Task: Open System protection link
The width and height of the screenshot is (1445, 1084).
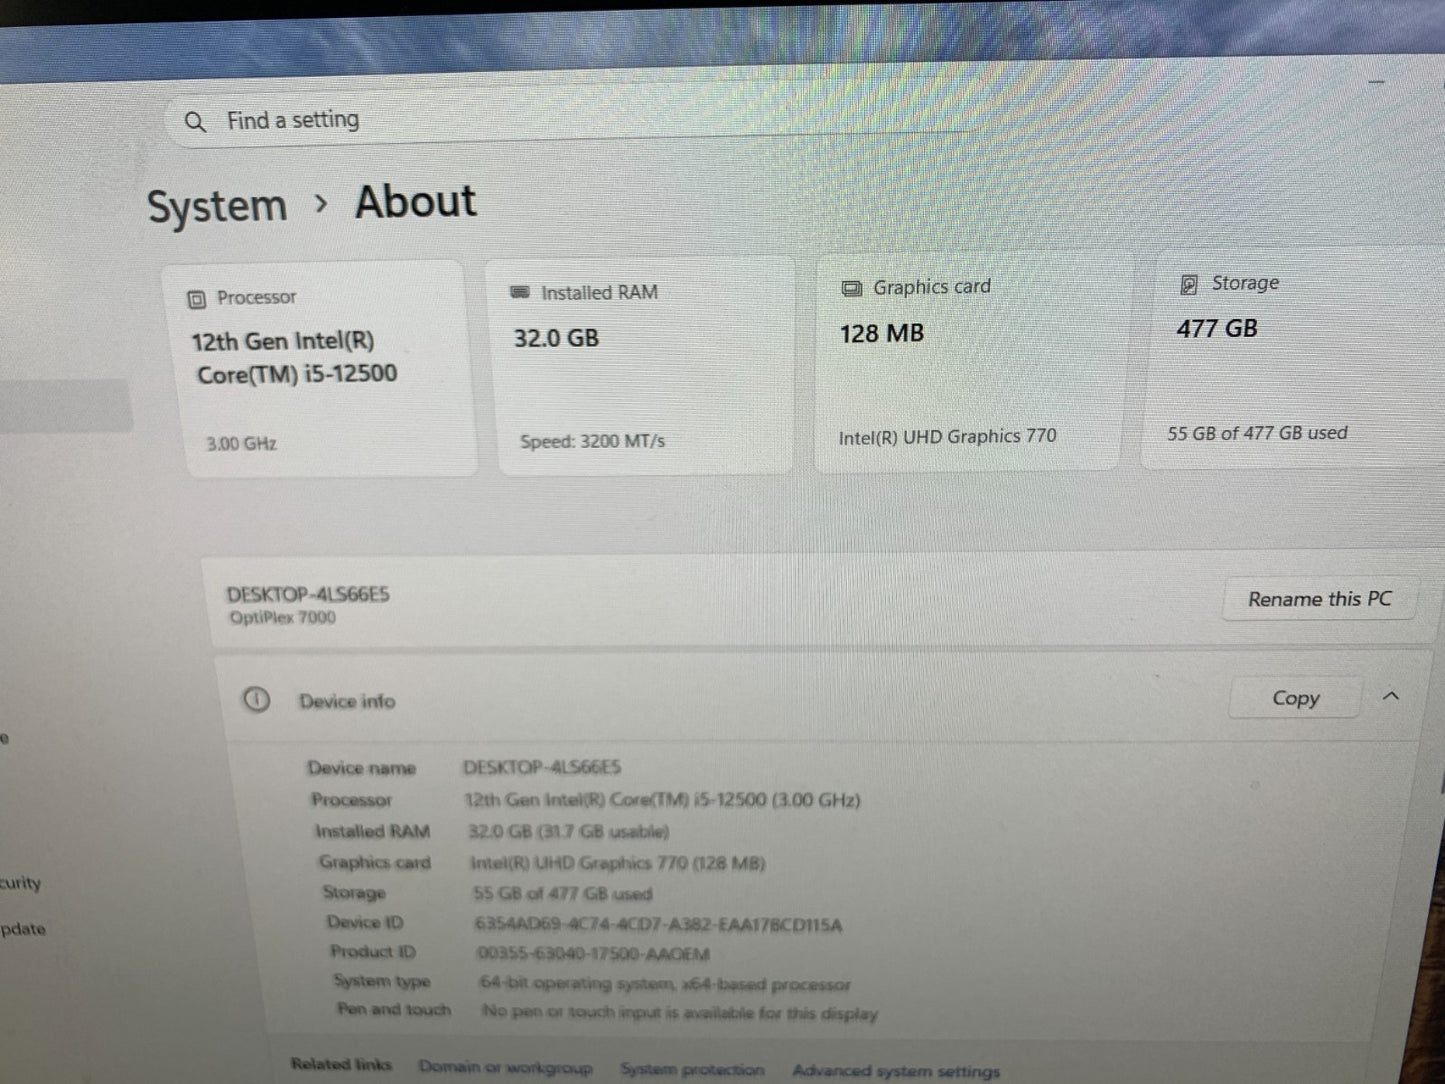Action: [x=692, y=1070]
